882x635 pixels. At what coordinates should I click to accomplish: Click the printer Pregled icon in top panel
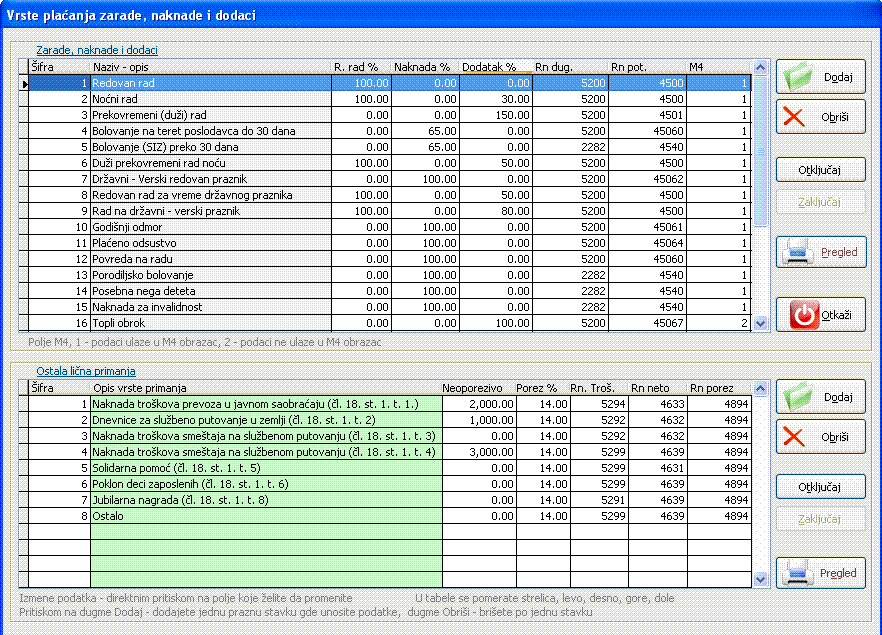pos(799,252)
